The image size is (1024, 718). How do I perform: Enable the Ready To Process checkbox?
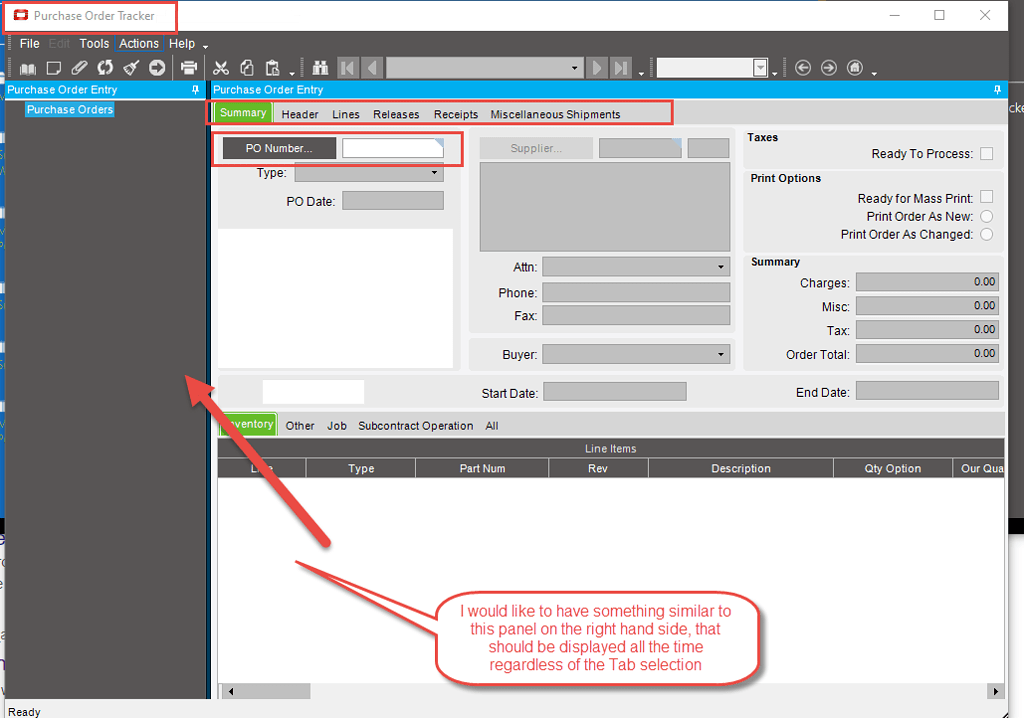pos(987,153)
